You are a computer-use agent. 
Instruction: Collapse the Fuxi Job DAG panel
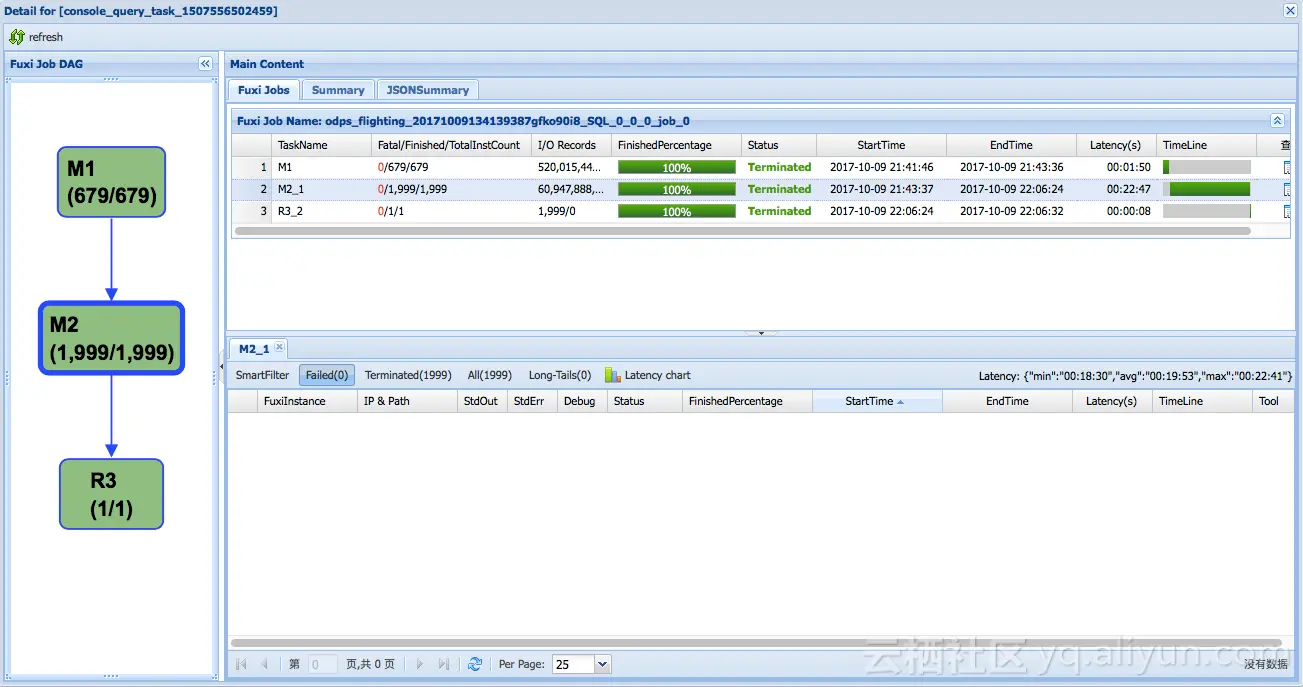coord(205,64)
